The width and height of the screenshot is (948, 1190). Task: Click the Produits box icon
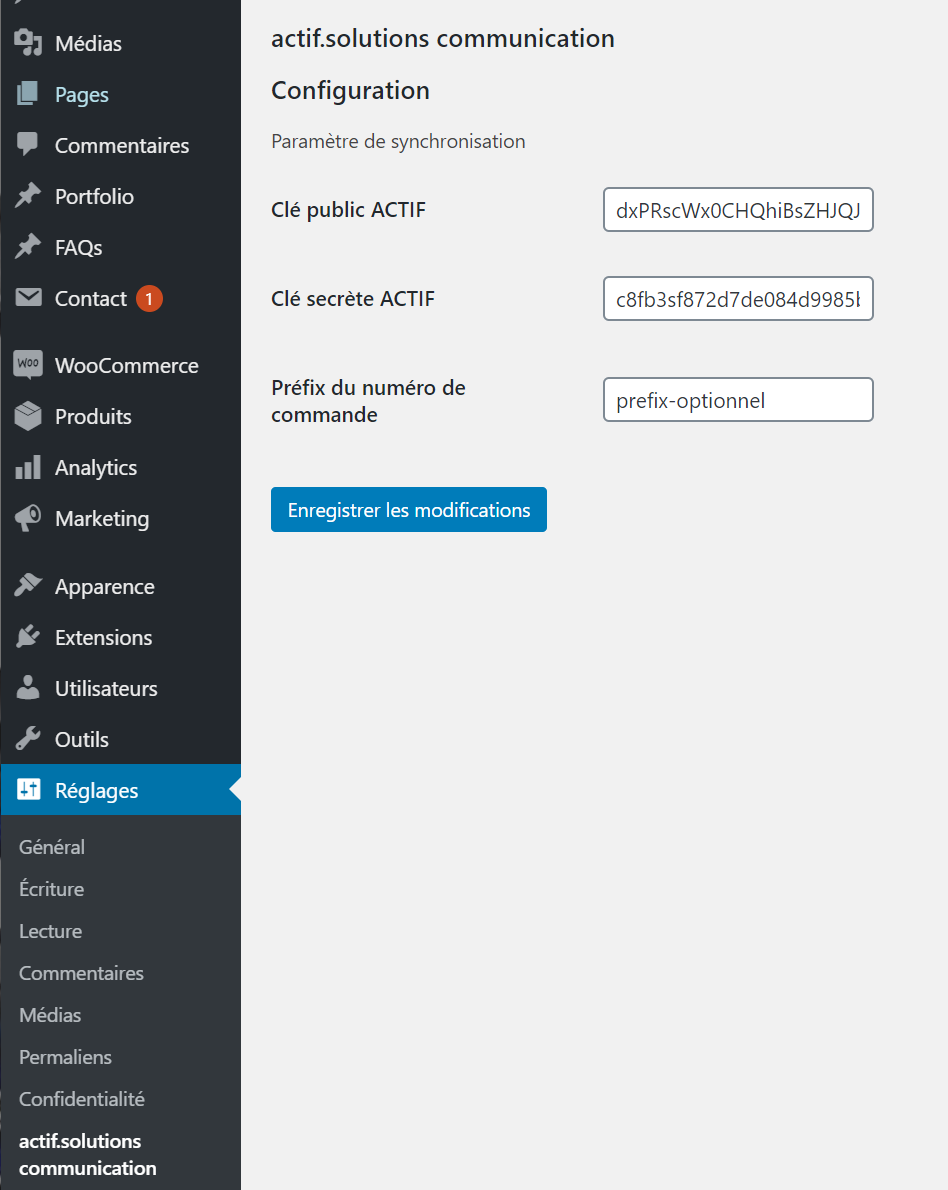point(28,416)
